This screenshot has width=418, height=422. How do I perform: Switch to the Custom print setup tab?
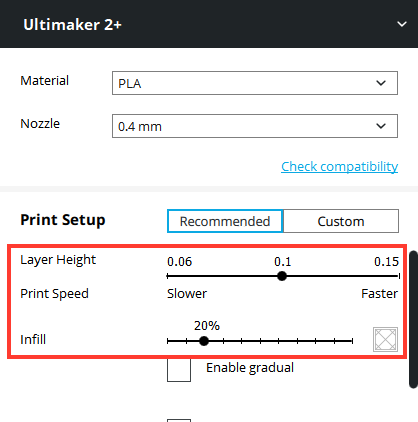point(341,221)
